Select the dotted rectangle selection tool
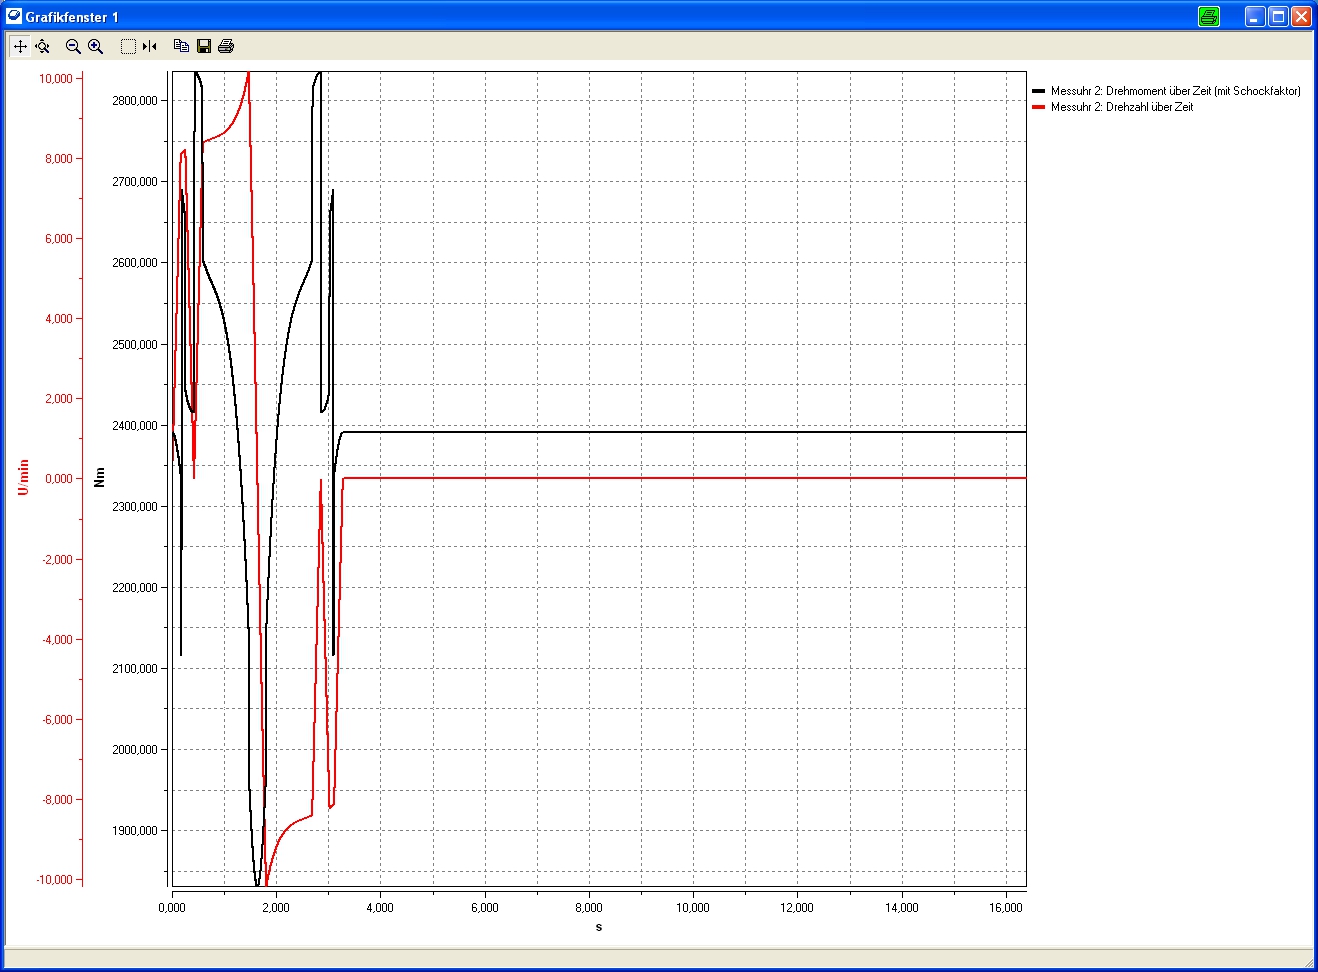 [128, 46]
